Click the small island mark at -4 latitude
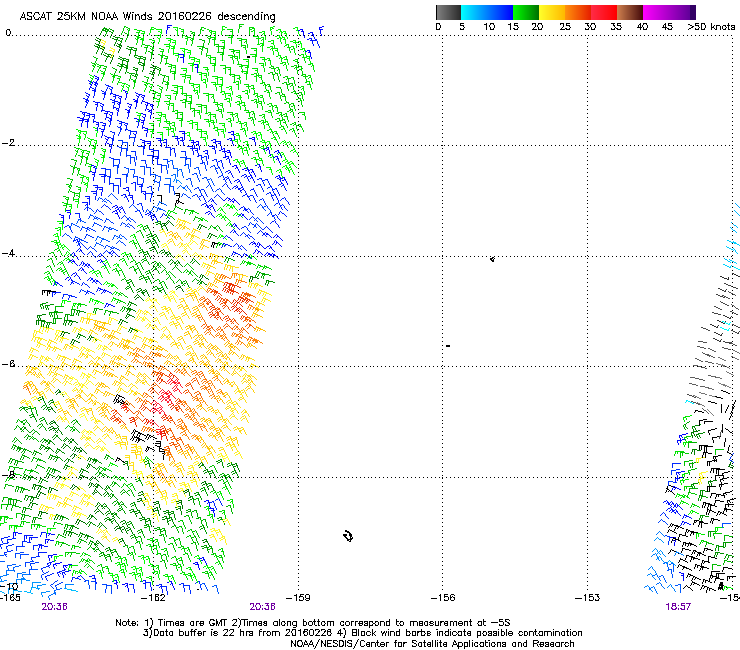 [x=492, y=259]
